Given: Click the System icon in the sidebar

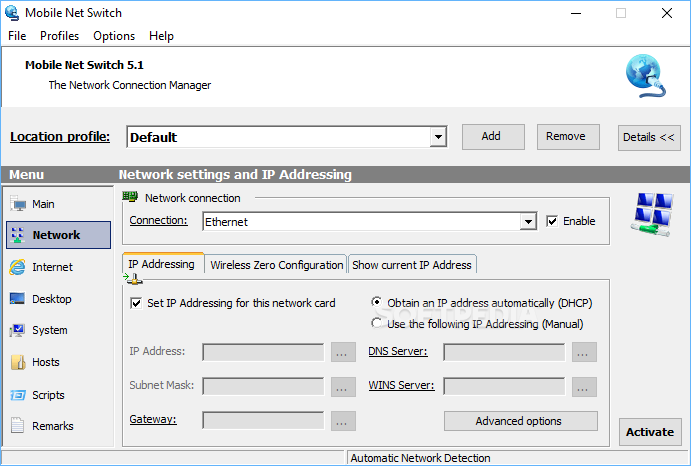Looking at the screenshot, I should point(17,330).
